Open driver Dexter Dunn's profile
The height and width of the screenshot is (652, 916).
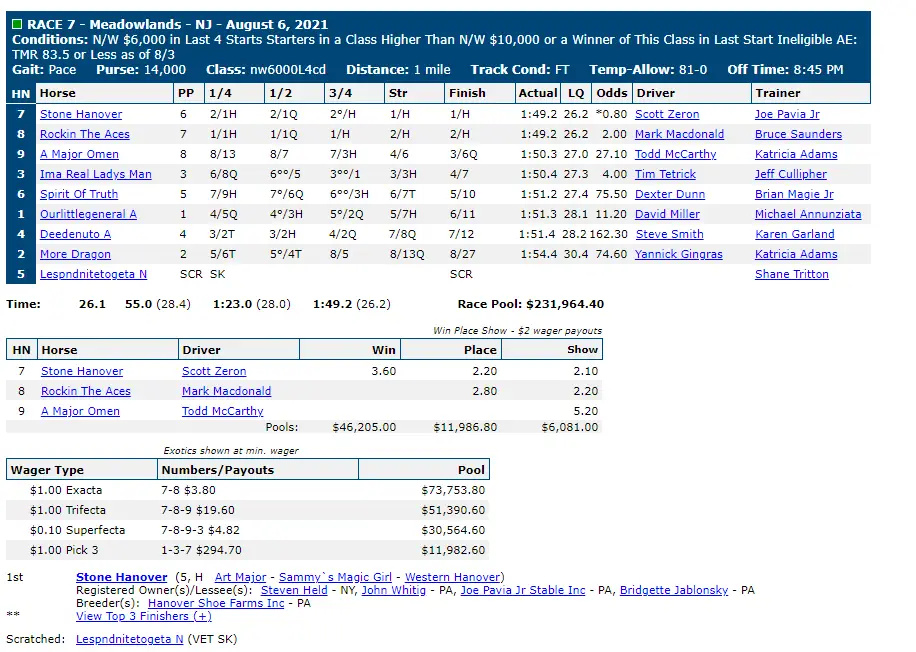pos(670,194)
